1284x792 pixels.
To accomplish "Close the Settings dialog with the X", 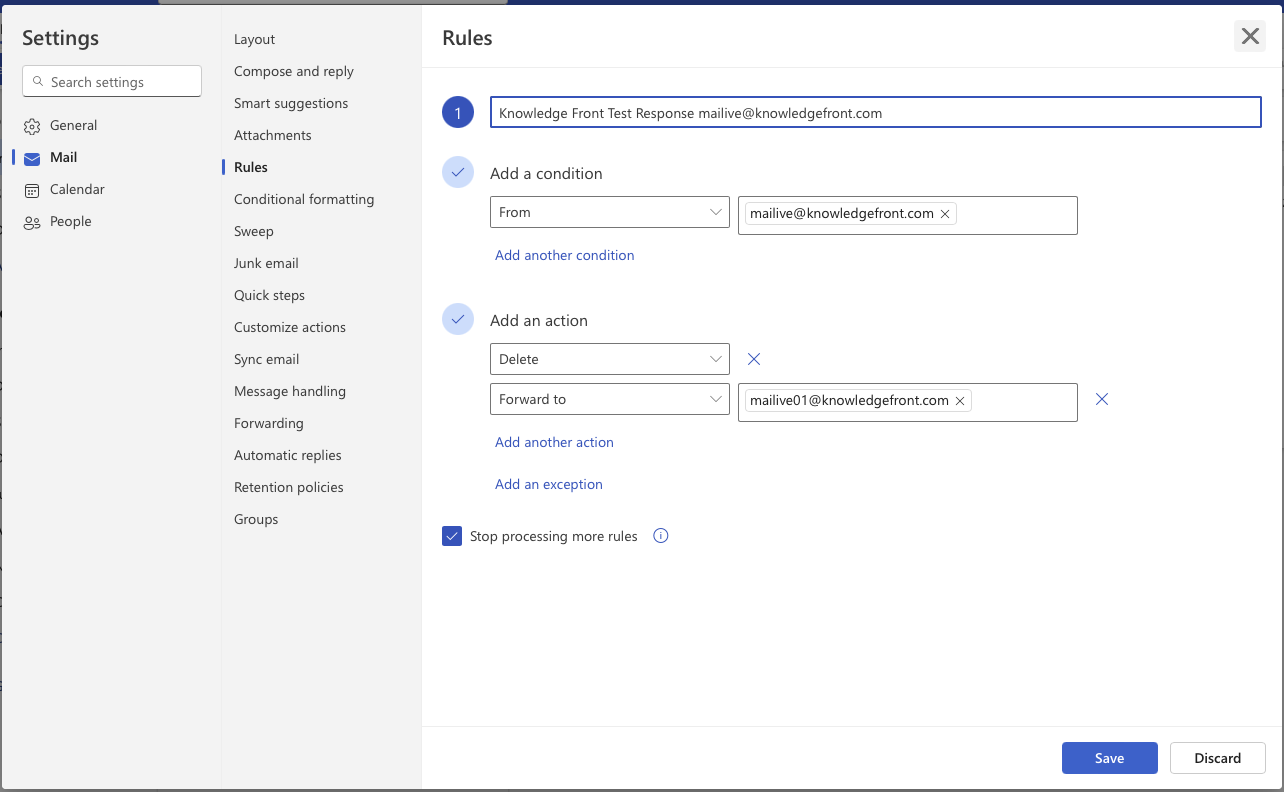I will pos(1250,37).
